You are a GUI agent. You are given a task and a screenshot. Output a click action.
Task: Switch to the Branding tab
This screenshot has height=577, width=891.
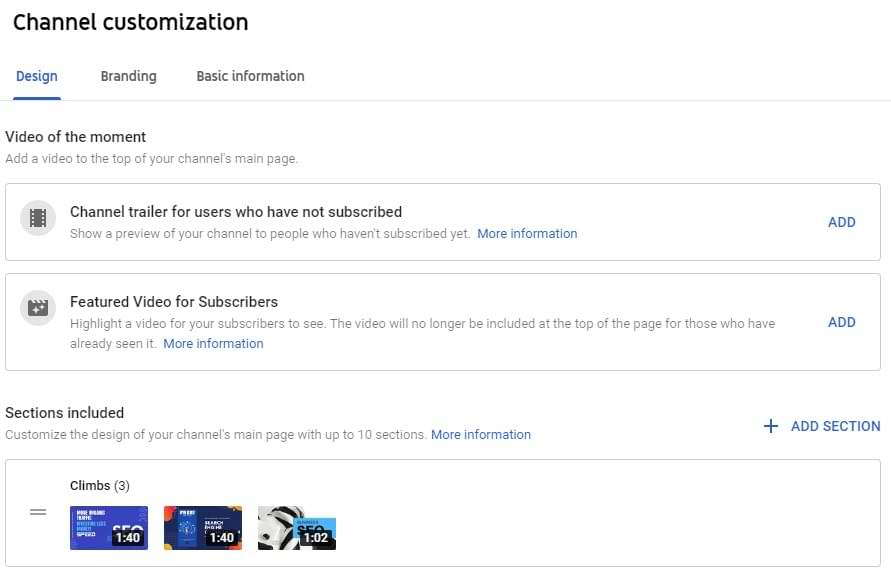[x=128, y=76]
